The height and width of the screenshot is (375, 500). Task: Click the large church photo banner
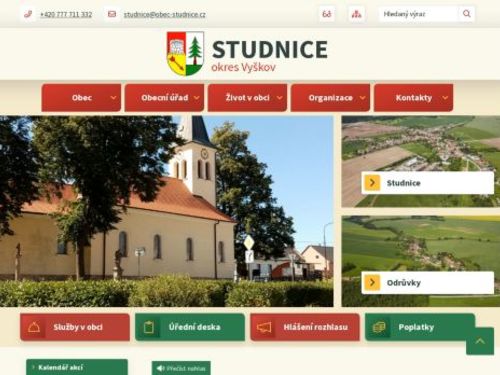[166, 211]
